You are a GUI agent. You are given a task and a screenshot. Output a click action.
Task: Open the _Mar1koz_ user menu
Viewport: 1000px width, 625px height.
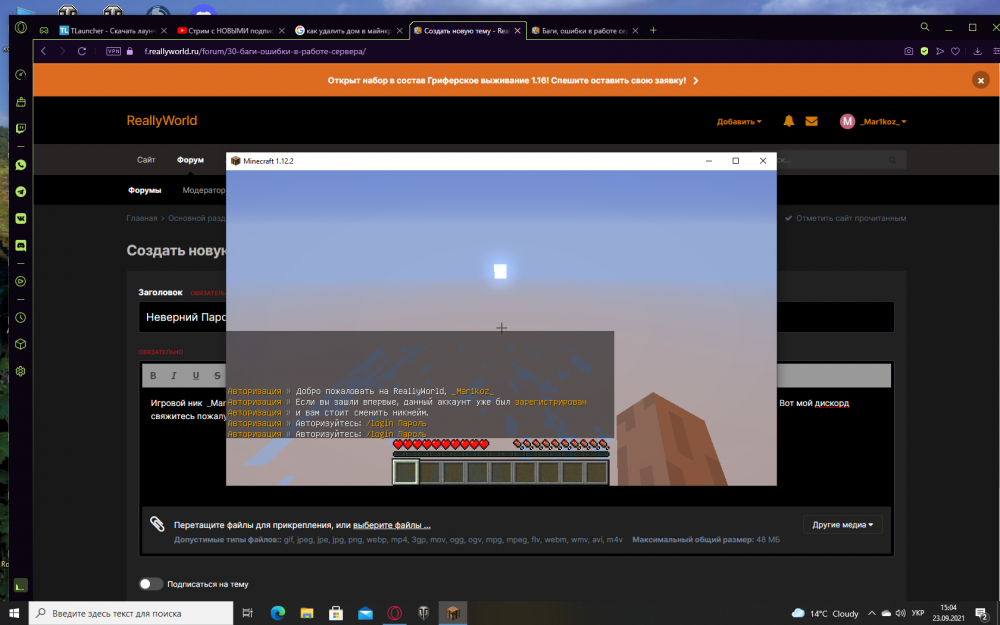tap(873, 121)
